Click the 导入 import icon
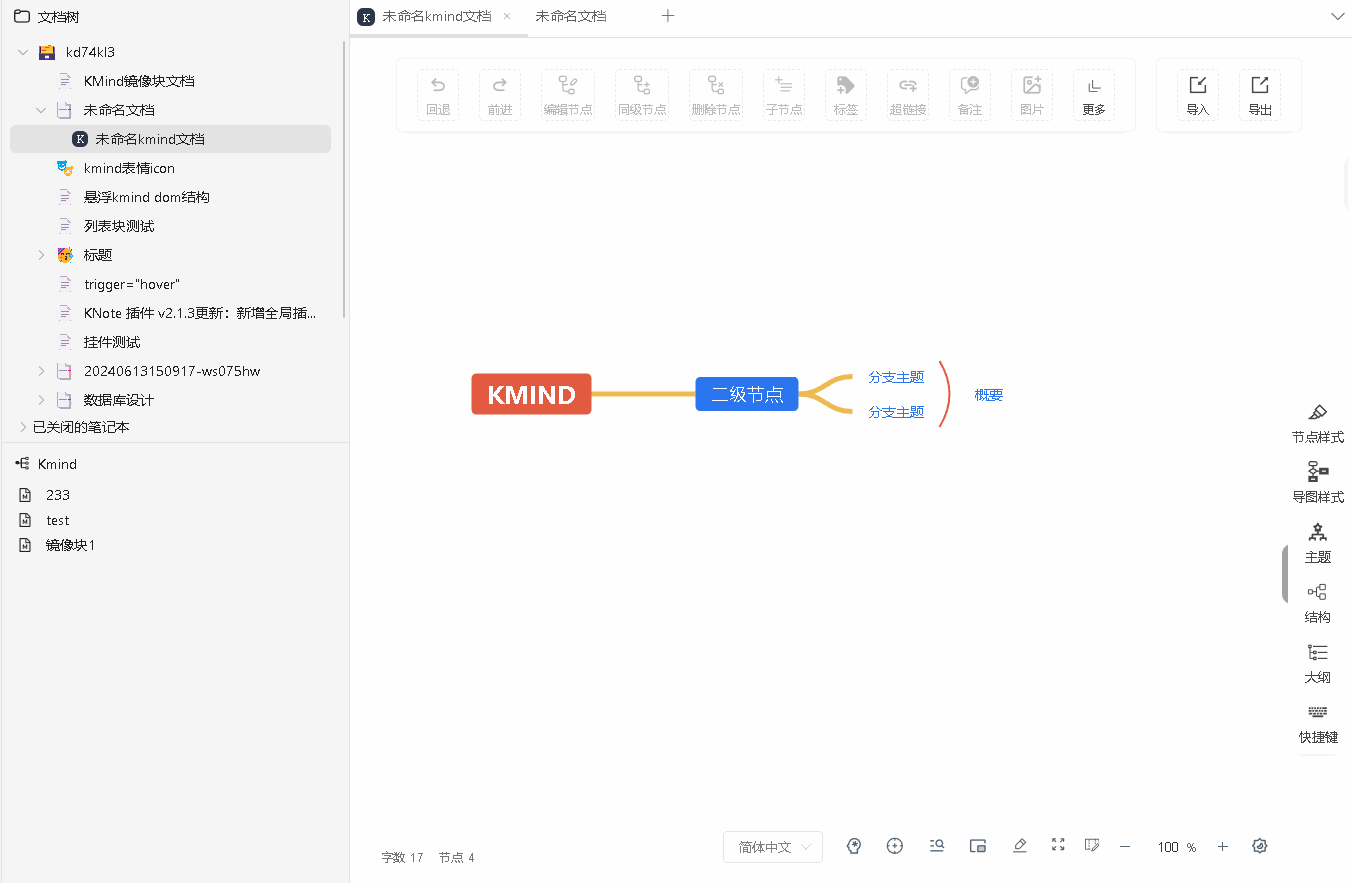This screenshot has width=1352, height=883. click(1197, 95)
